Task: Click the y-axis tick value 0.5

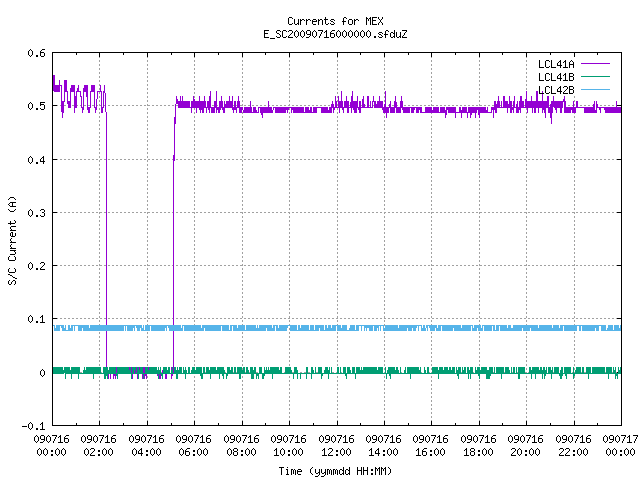Action: point(36,106)
